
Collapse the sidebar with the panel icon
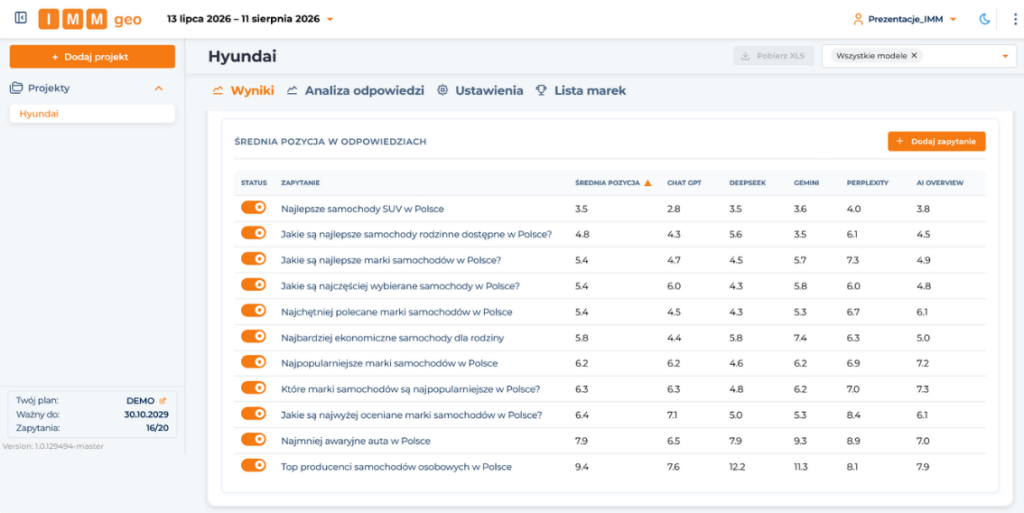[21, 18]
